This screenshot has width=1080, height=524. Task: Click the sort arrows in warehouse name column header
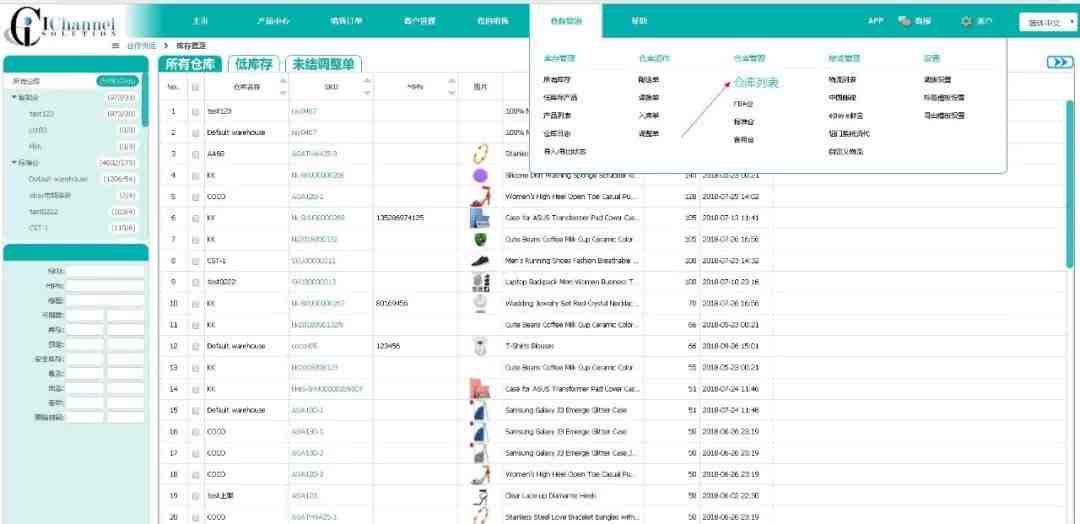[x=282, y=87]
